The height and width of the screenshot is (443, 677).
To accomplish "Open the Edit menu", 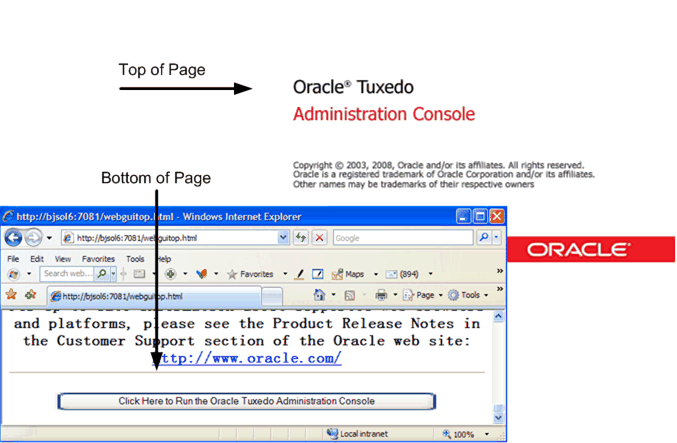I will coord(37,259).
